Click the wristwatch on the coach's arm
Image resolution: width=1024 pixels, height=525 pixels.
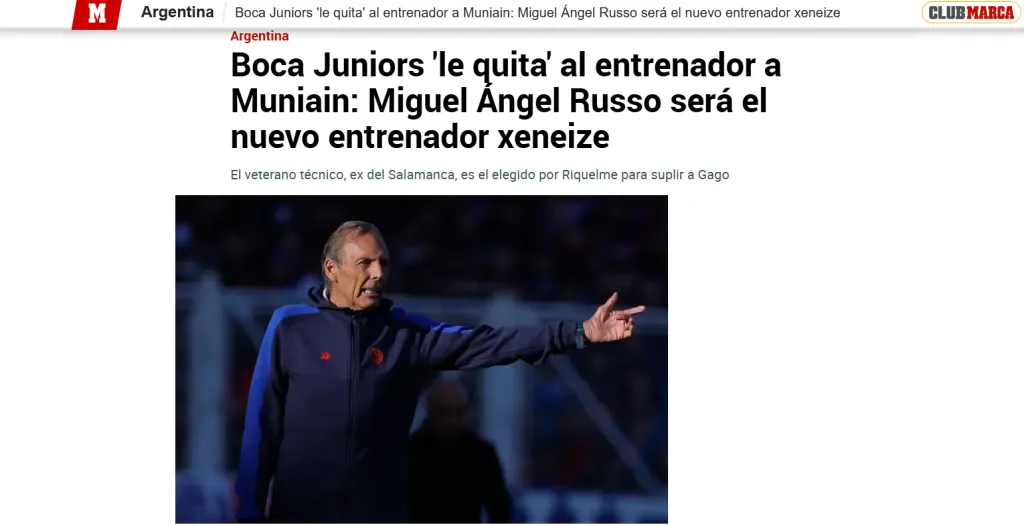579,335
